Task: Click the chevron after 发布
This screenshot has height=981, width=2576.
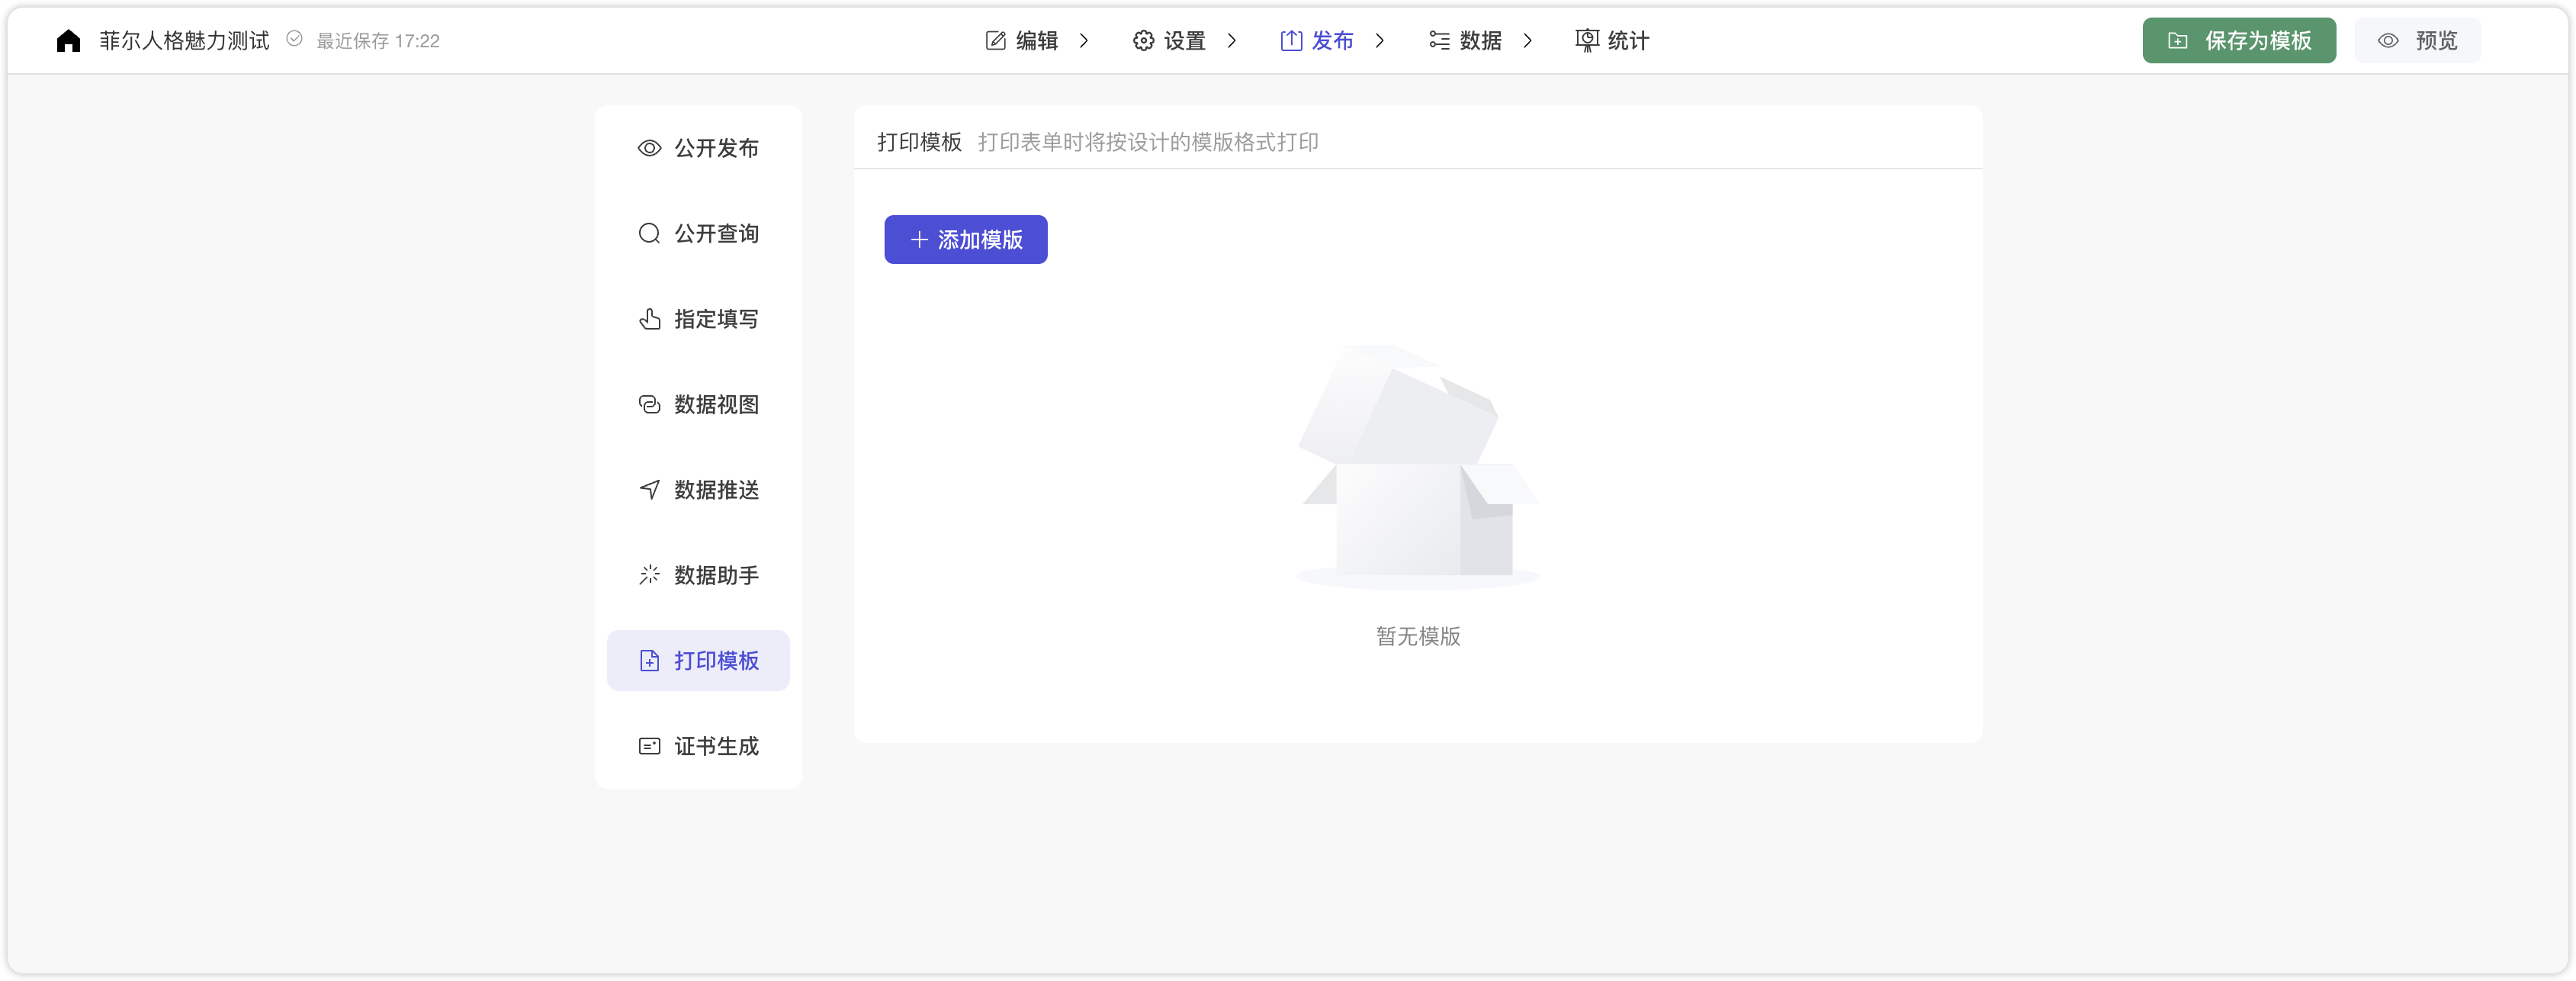Action: [1380, 40]
